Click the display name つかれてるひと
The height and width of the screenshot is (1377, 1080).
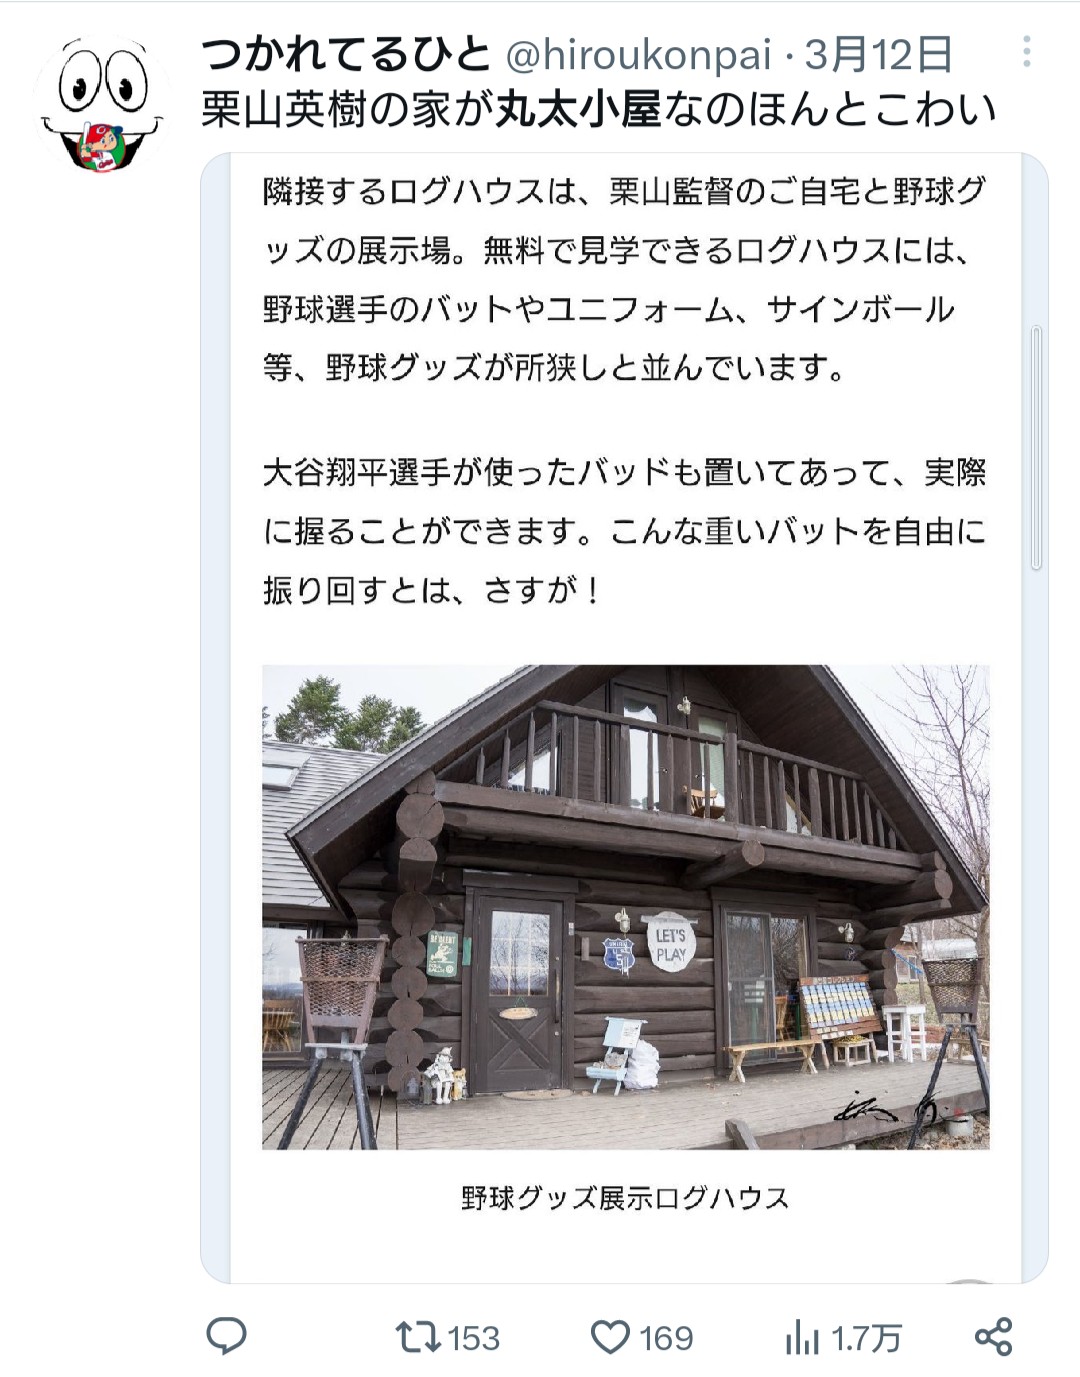pos(346,54)
